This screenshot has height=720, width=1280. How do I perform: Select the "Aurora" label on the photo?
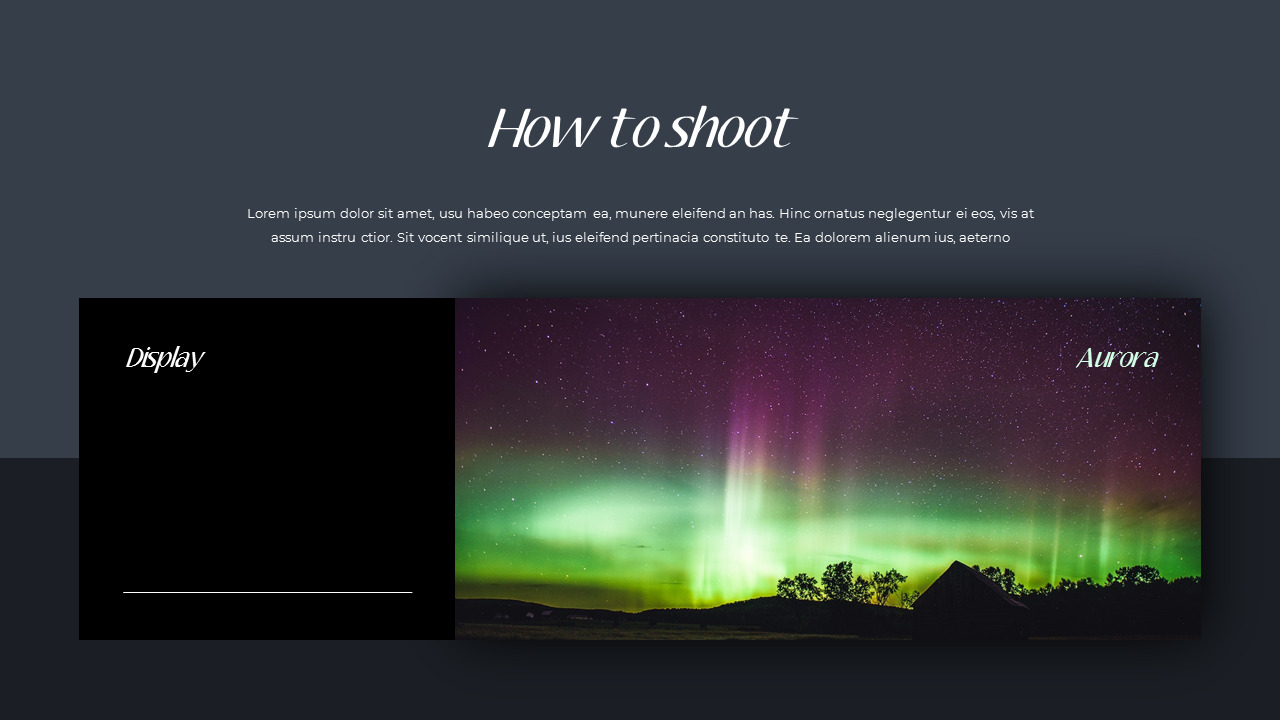pyautogui.click(x=1117, y=357)
